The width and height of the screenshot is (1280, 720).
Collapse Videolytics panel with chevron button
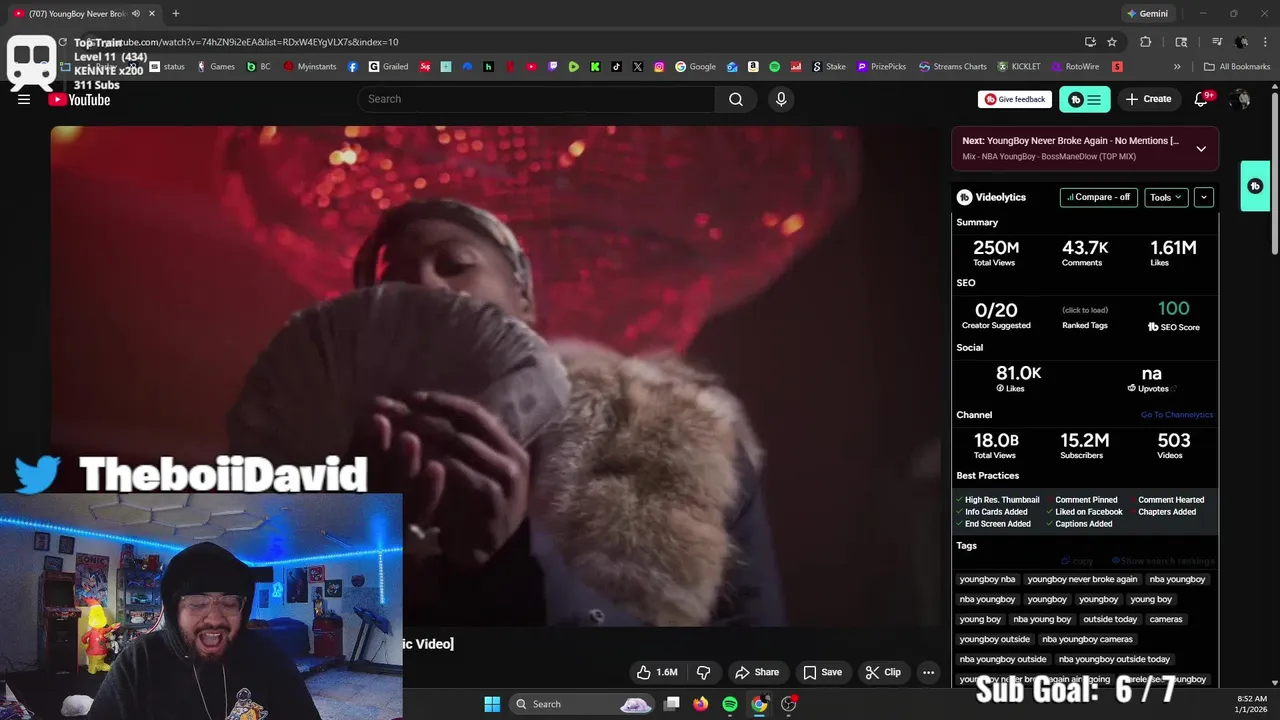(1204, 197)
